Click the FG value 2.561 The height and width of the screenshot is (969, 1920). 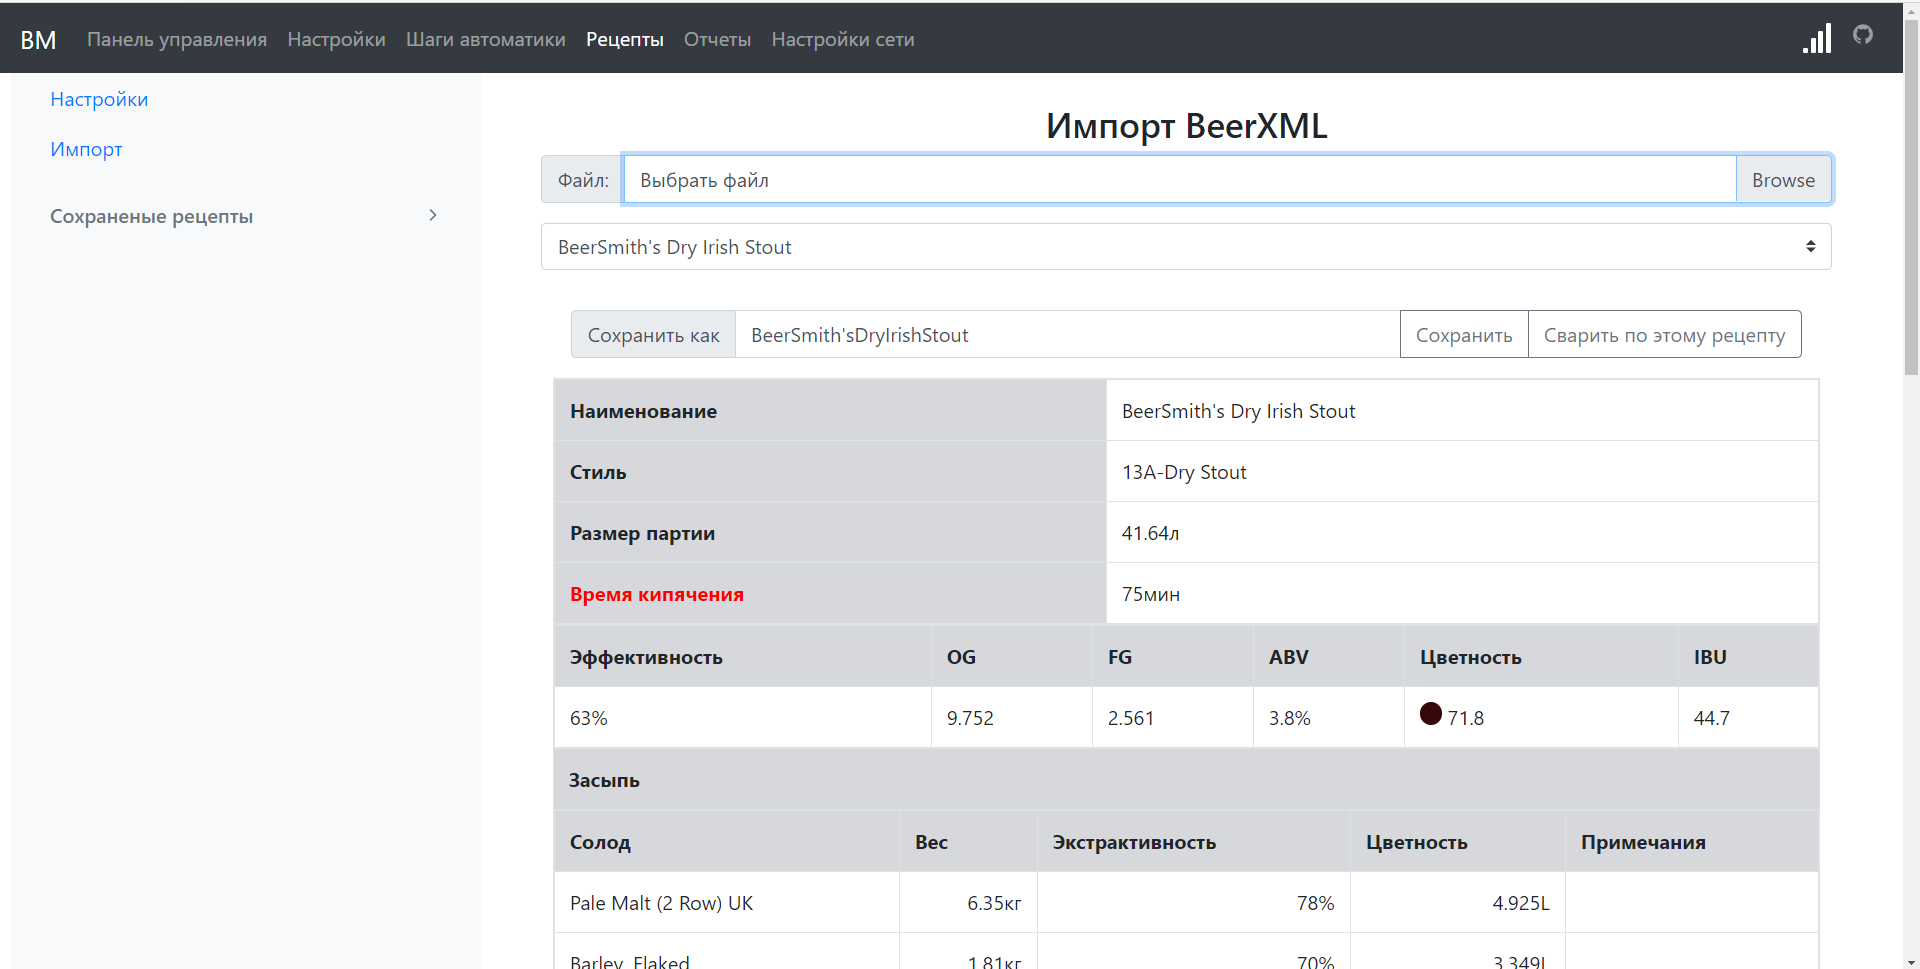tap(1131, 718)
